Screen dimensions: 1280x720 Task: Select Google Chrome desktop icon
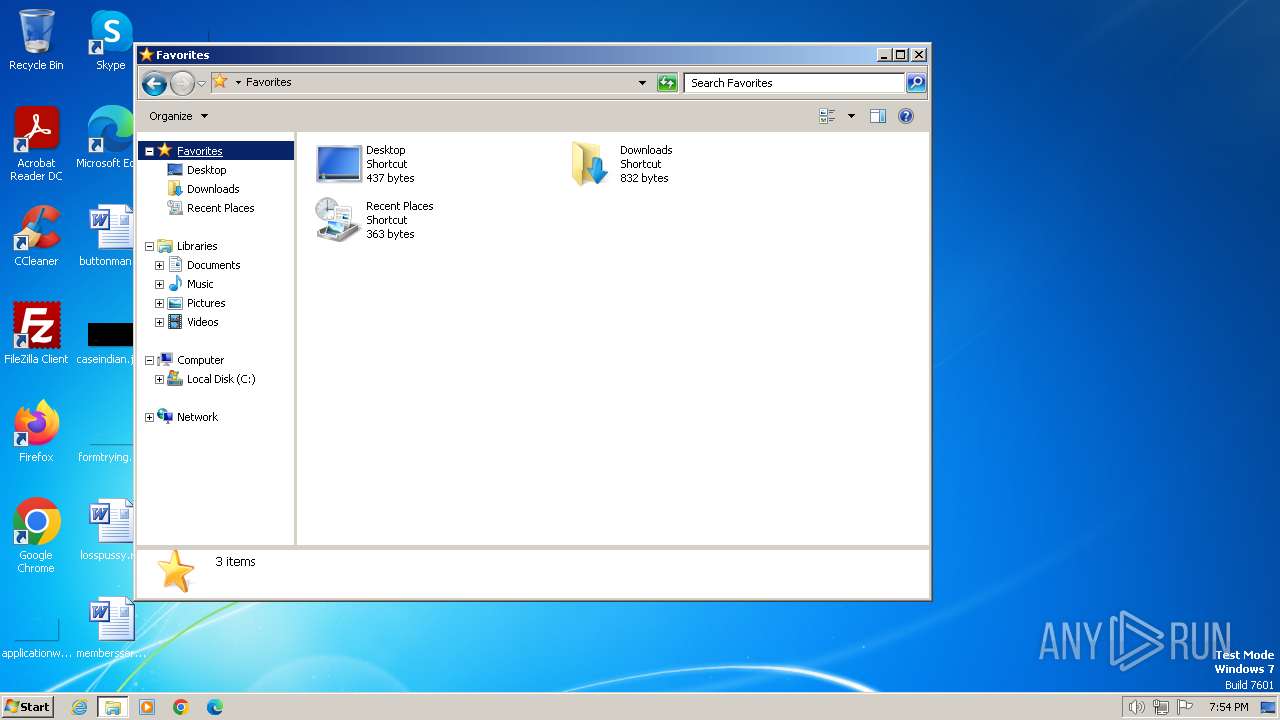pyautogui.click(x=36, y=536)
